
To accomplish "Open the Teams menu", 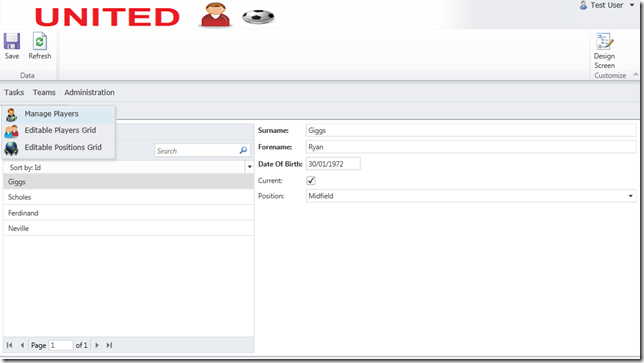I will click(44, 92).
